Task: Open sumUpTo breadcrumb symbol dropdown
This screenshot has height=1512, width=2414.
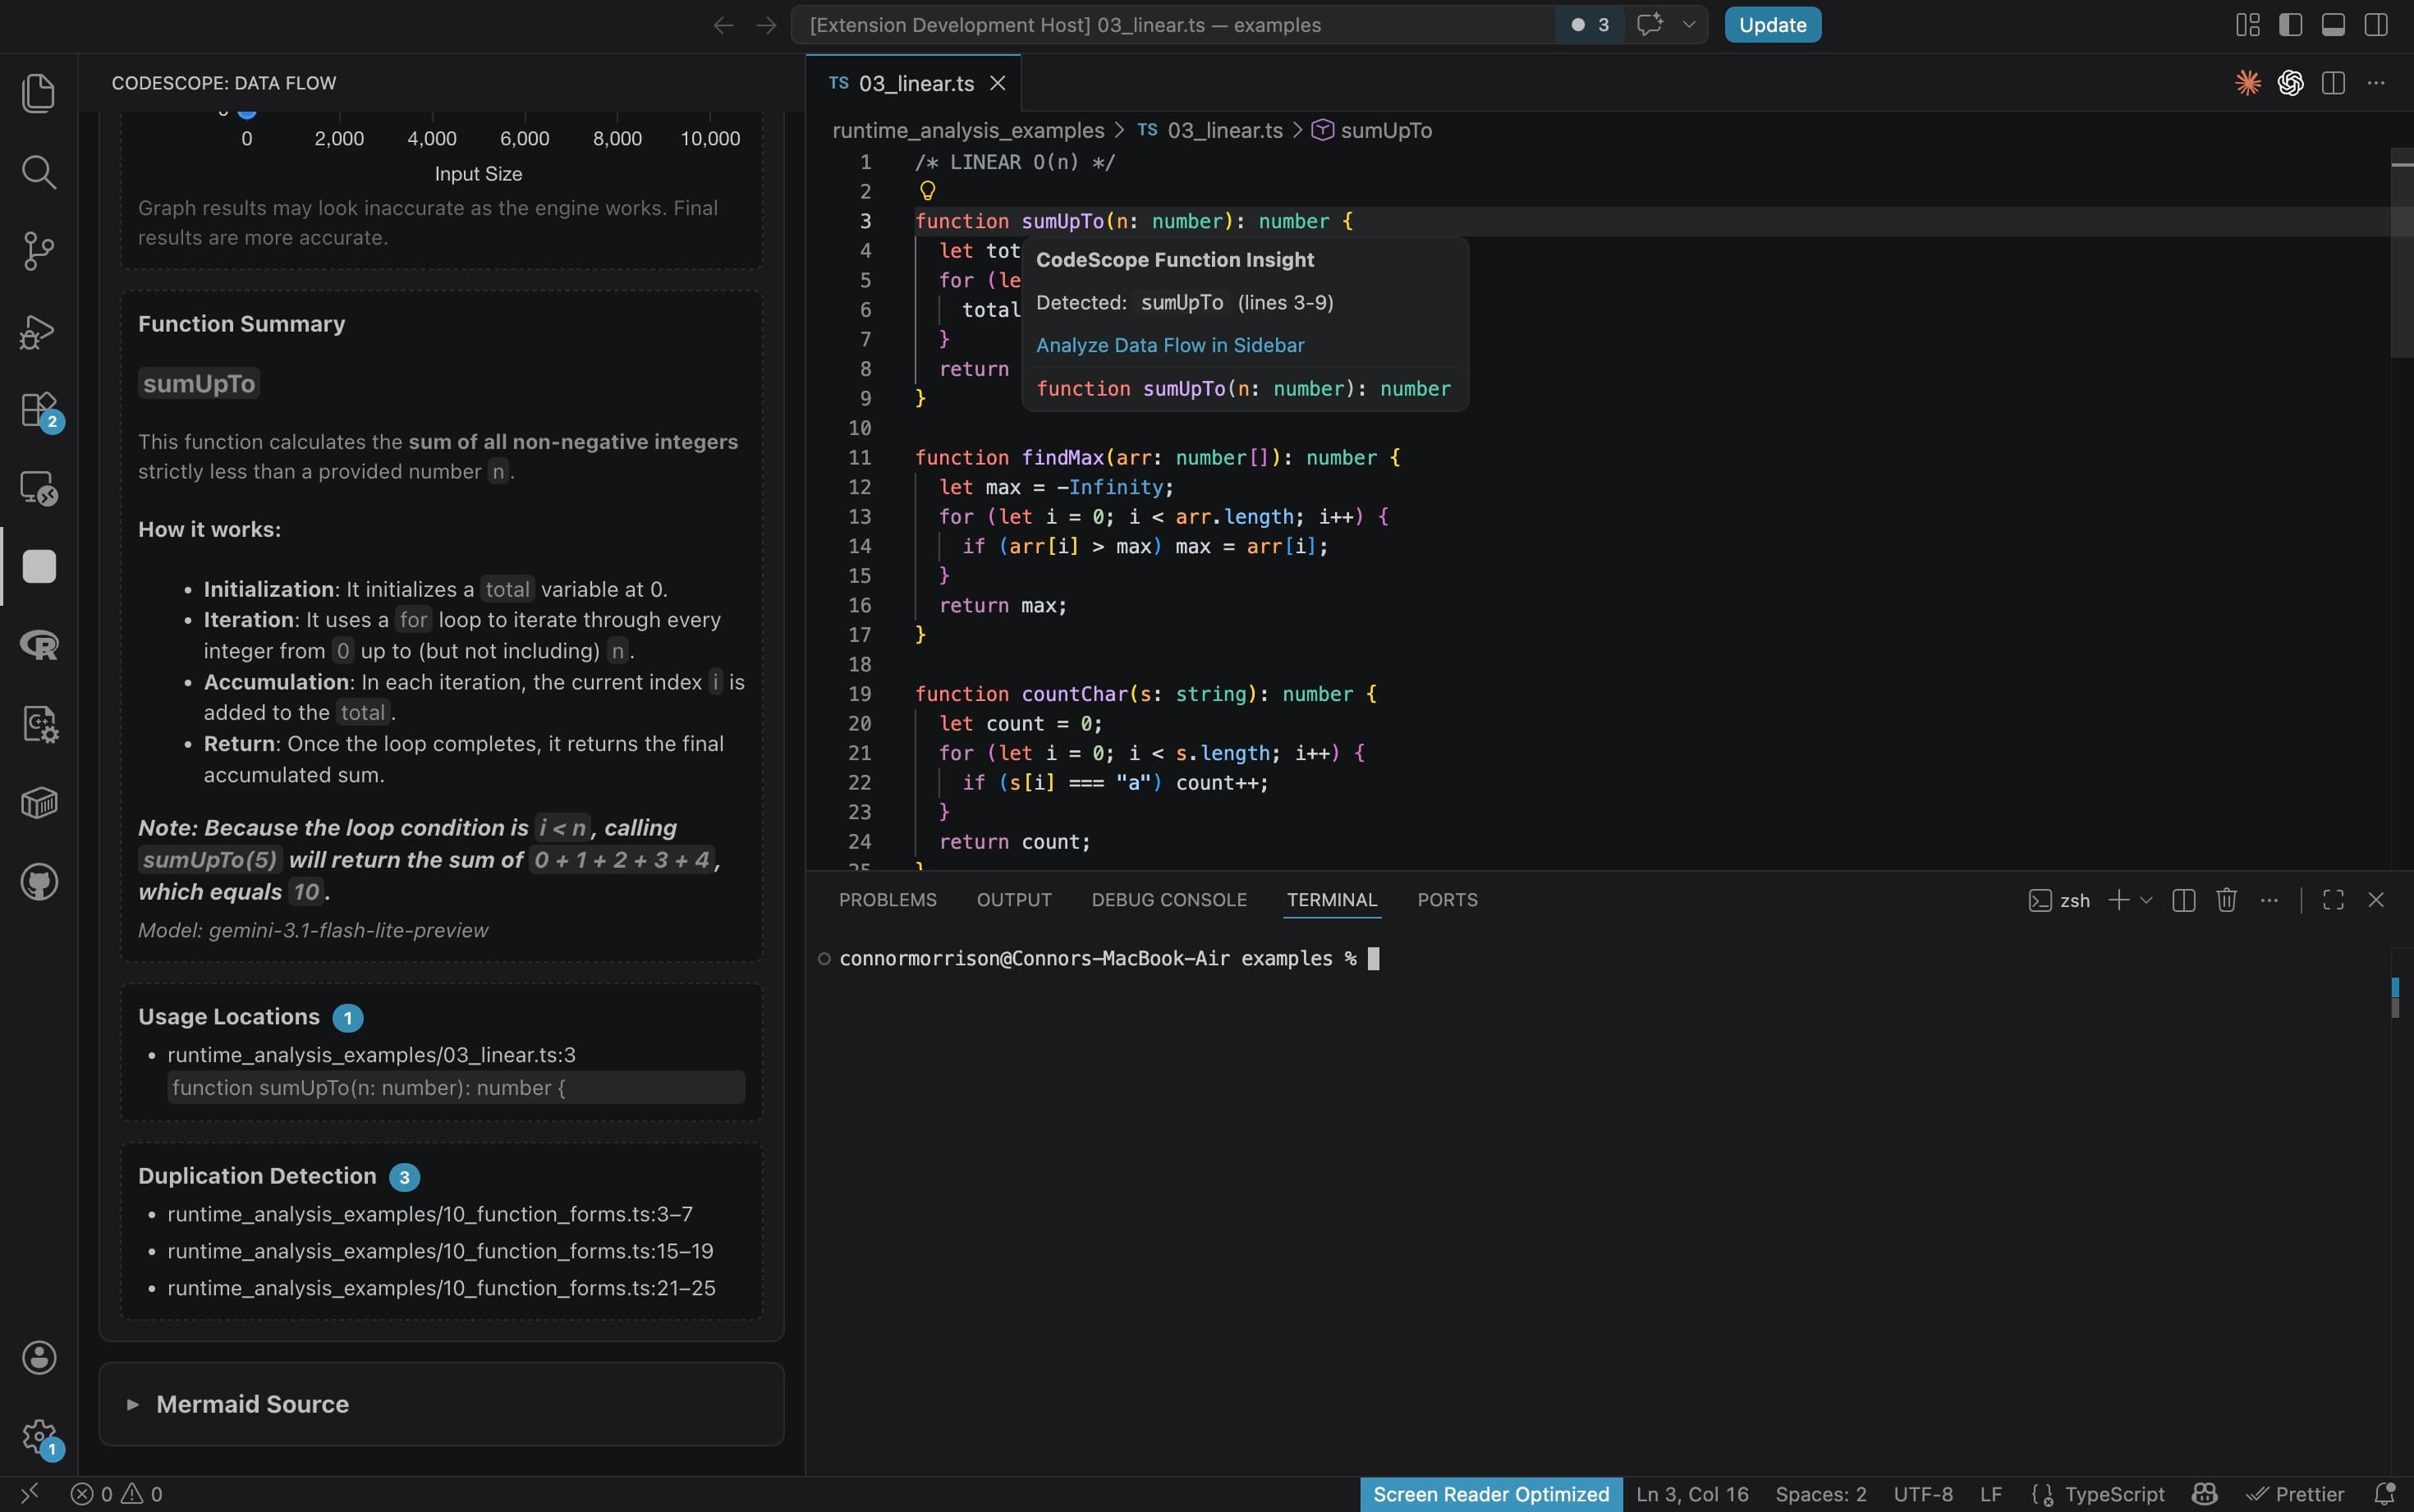Action: pos(1372,131)
